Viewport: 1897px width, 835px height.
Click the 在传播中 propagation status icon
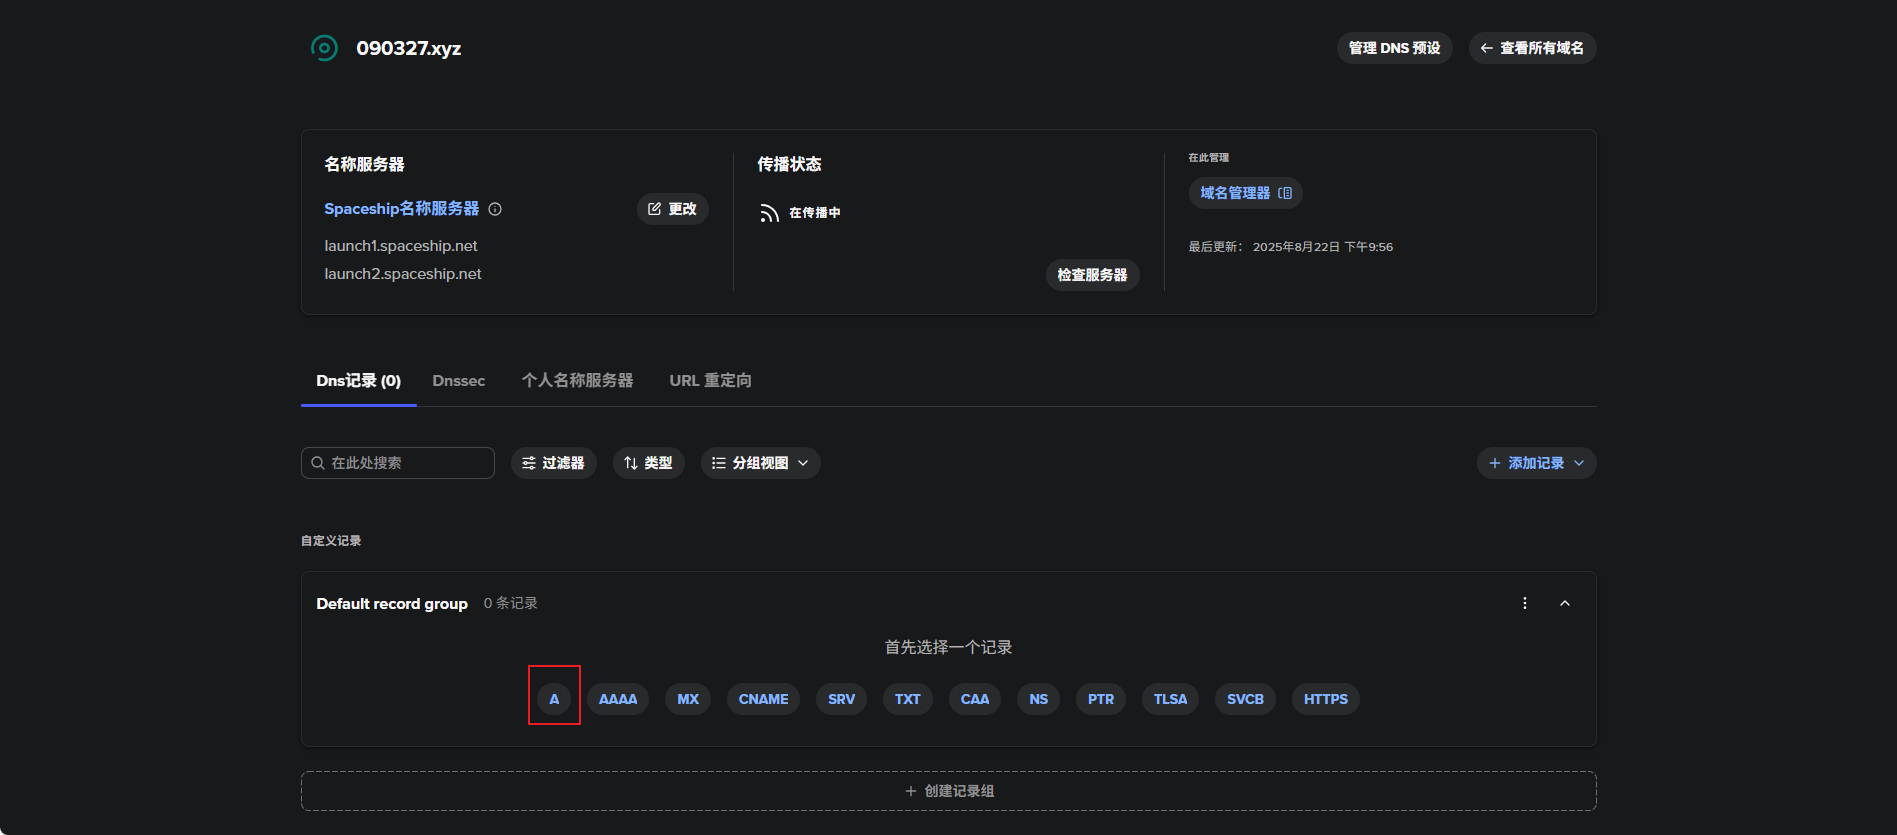click(769, 213)
